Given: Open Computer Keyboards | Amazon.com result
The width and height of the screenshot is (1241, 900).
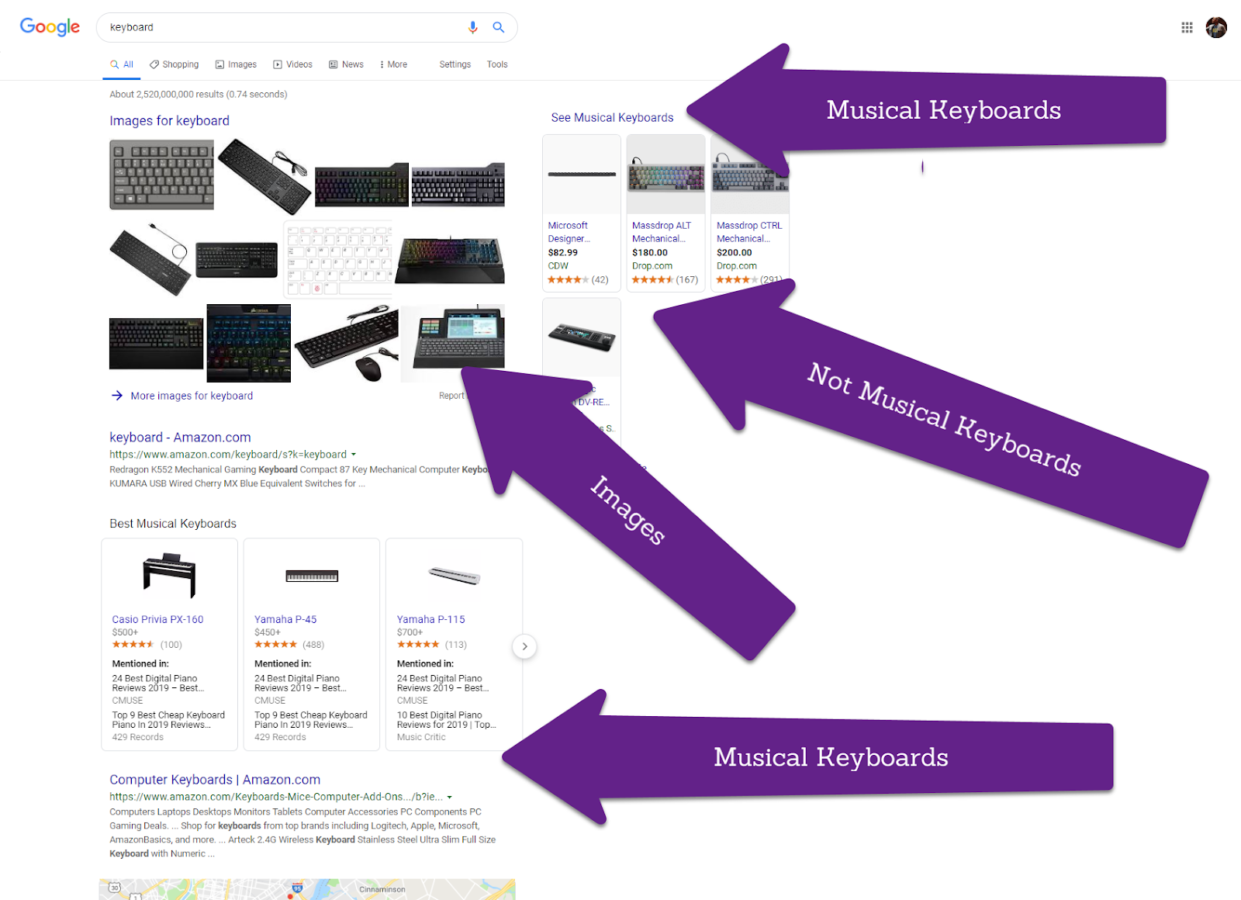Looking at the screenshot, I should [x=215, y=780].
